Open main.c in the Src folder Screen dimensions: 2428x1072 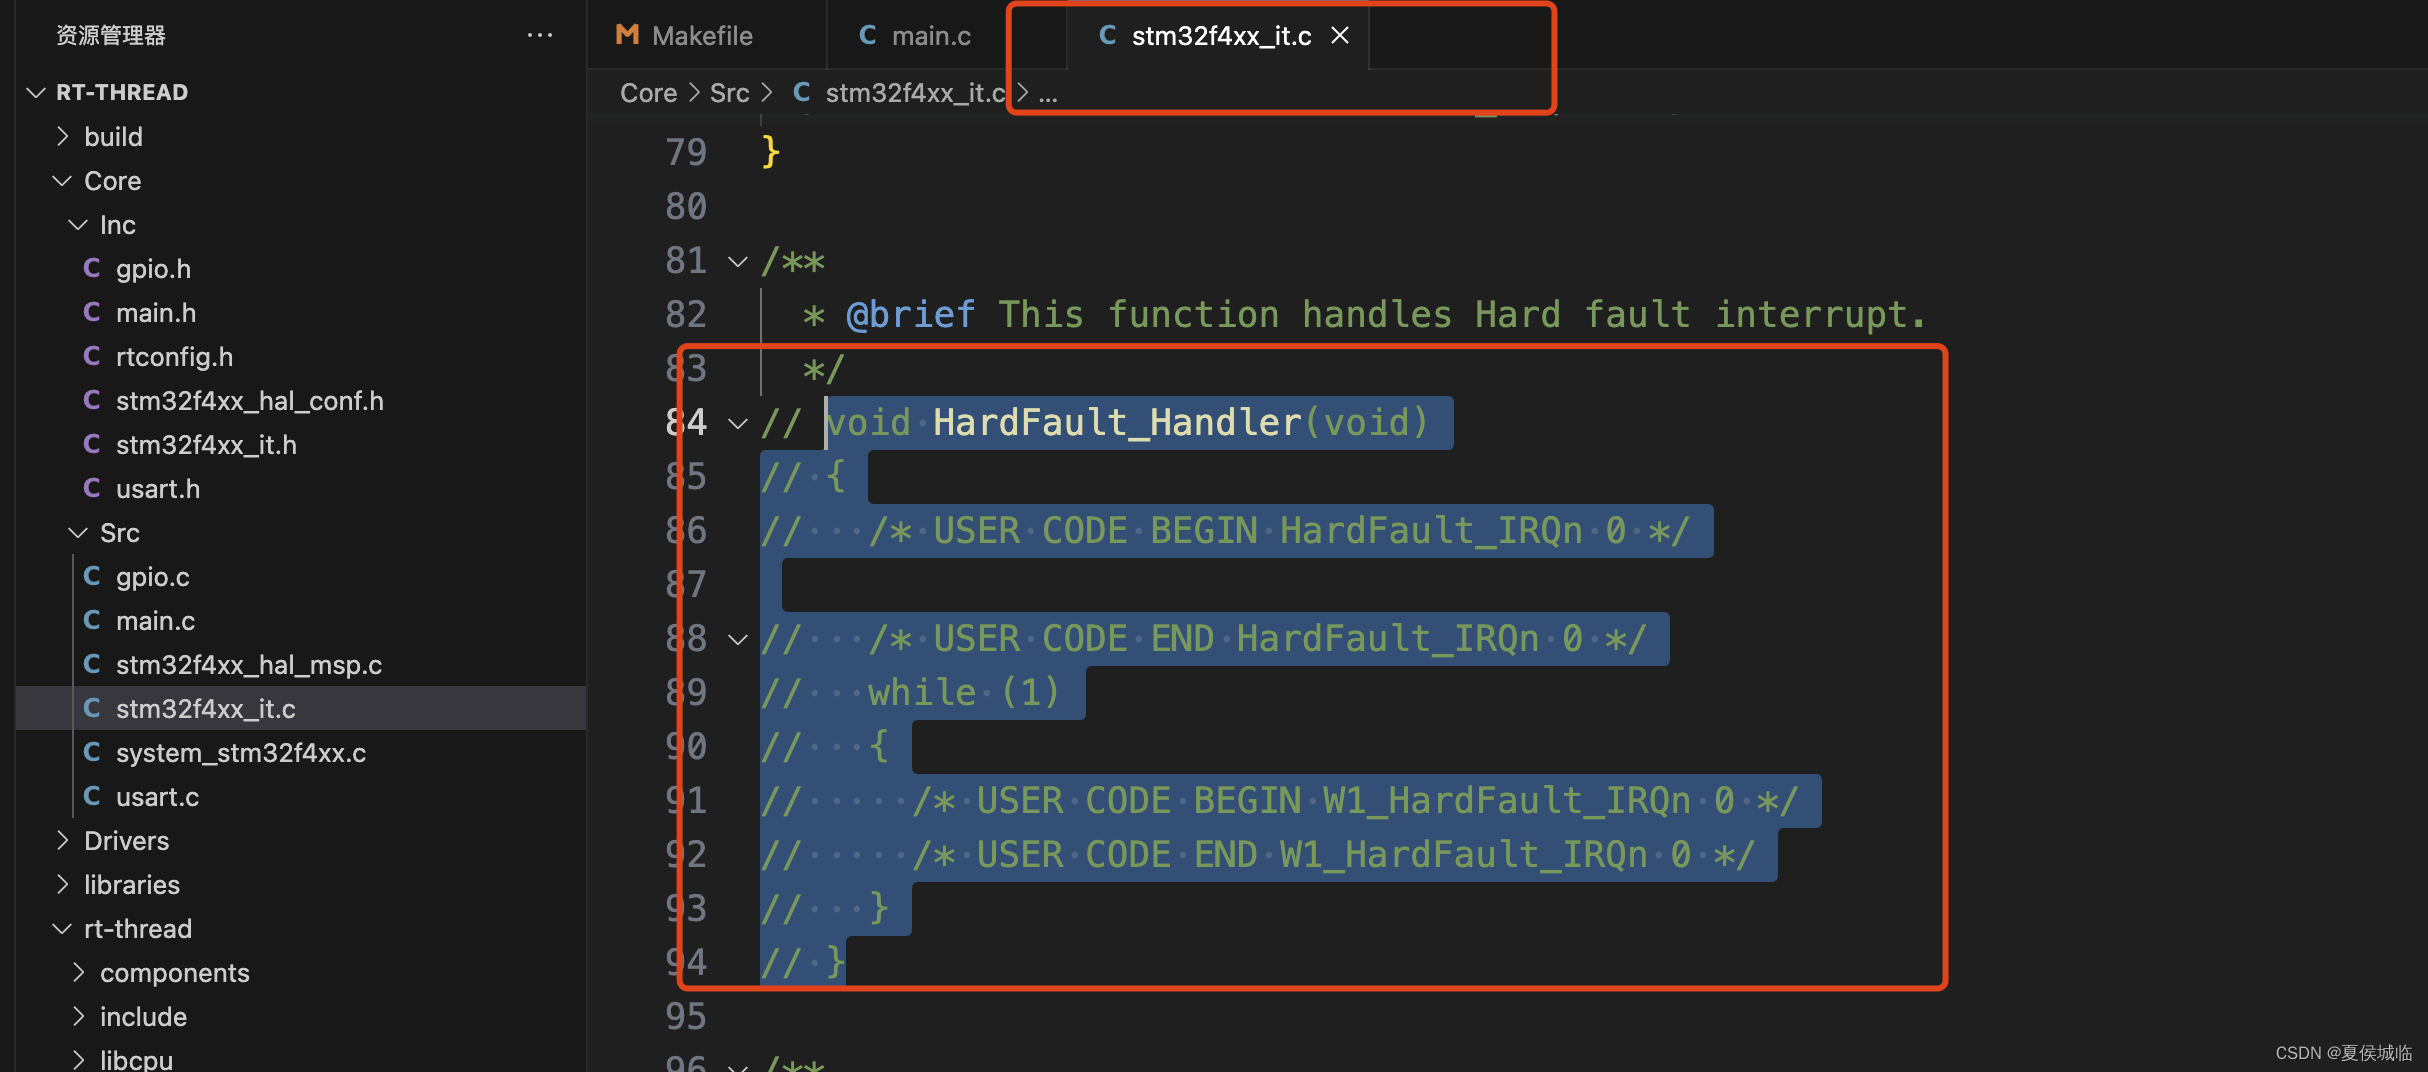(x=301, y=620)
